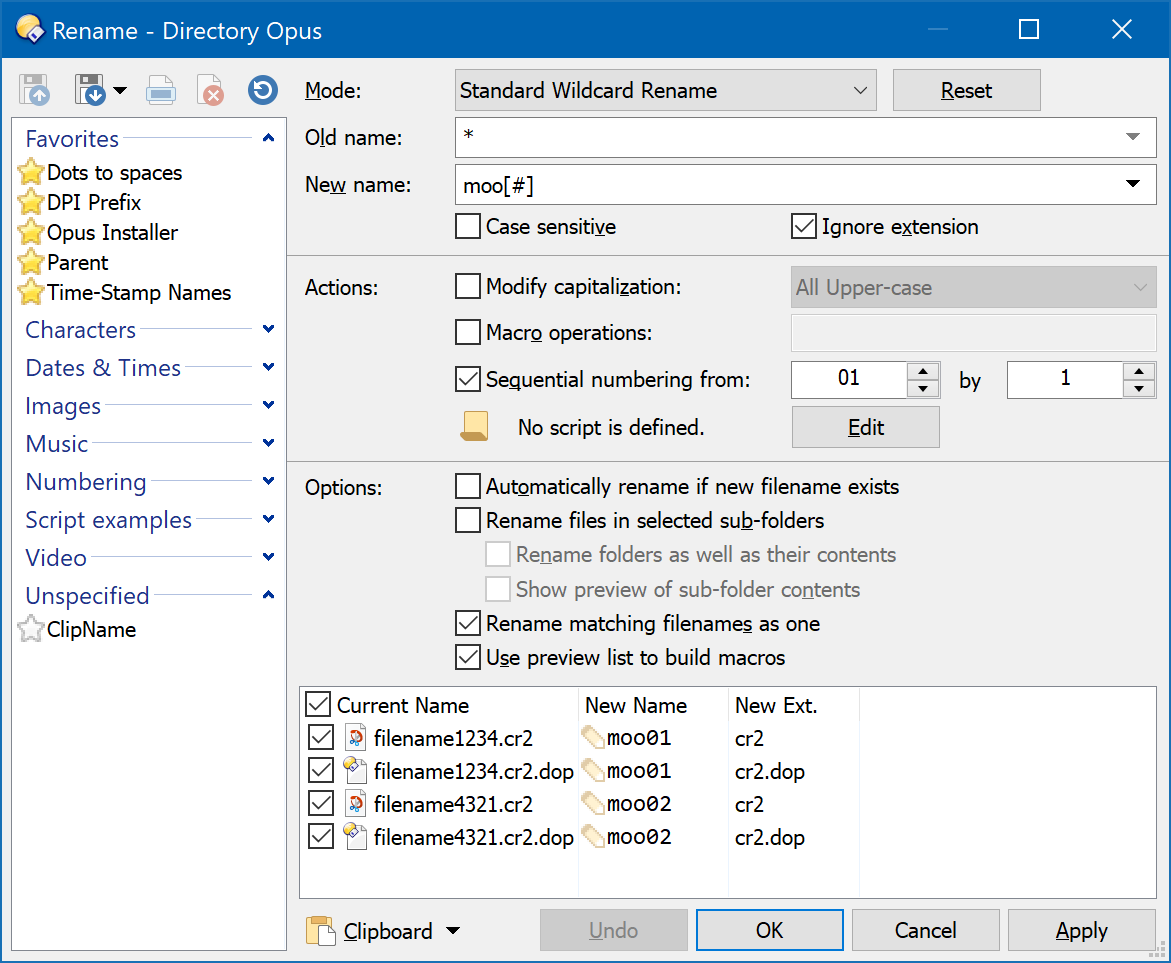Screen dimensions: 1171x963
Task: Open the Old name history dropdown
Action: coord(1133,137)
